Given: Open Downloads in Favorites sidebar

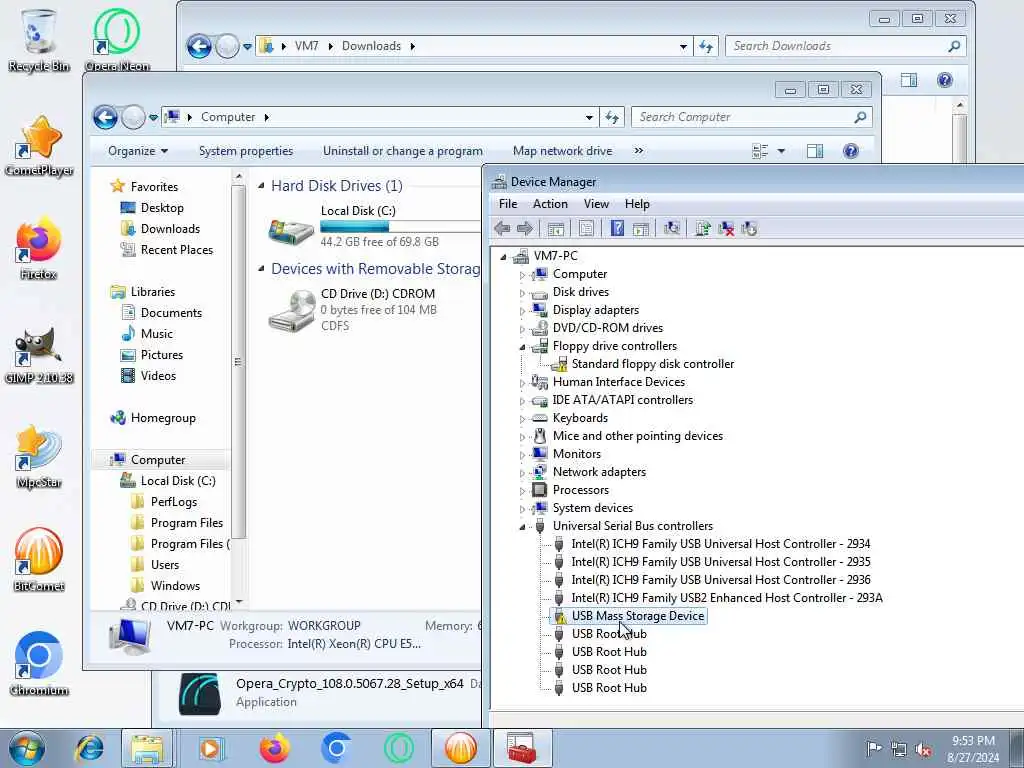Looking at the screenshot, I should [x=170, y=229].
